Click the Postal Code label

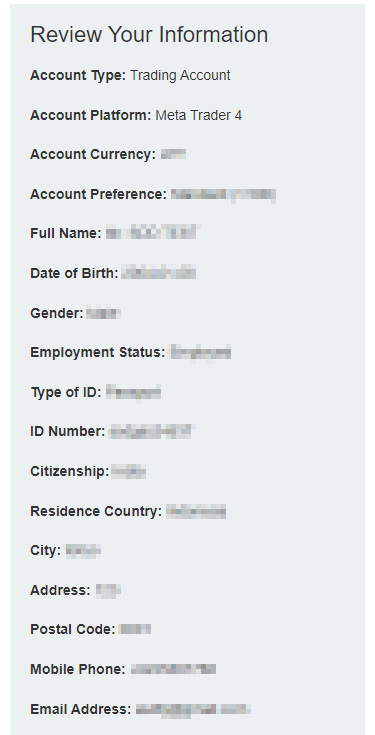point(73,630)
